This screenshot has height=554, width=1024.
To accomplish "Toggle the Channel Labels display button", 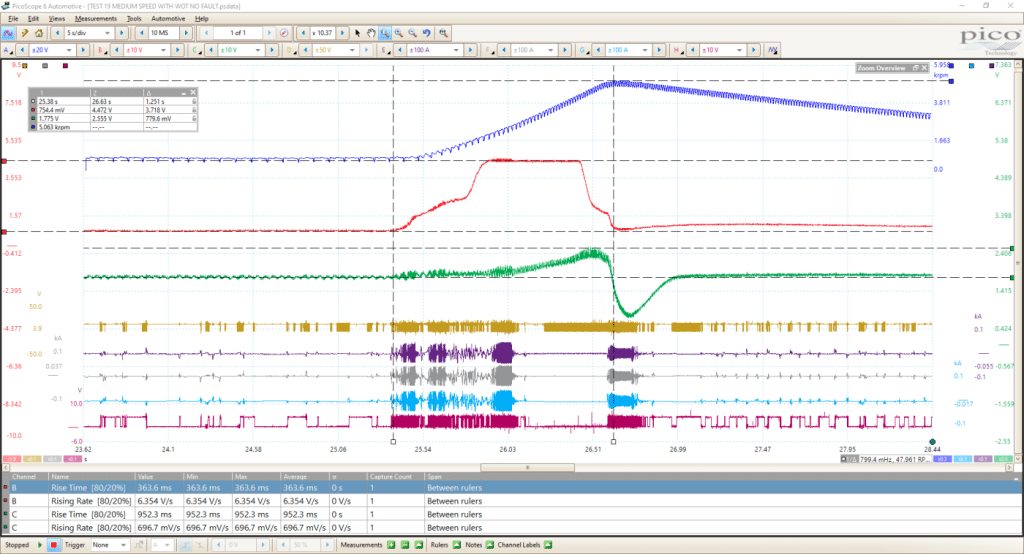I will [x=548, y=545].
